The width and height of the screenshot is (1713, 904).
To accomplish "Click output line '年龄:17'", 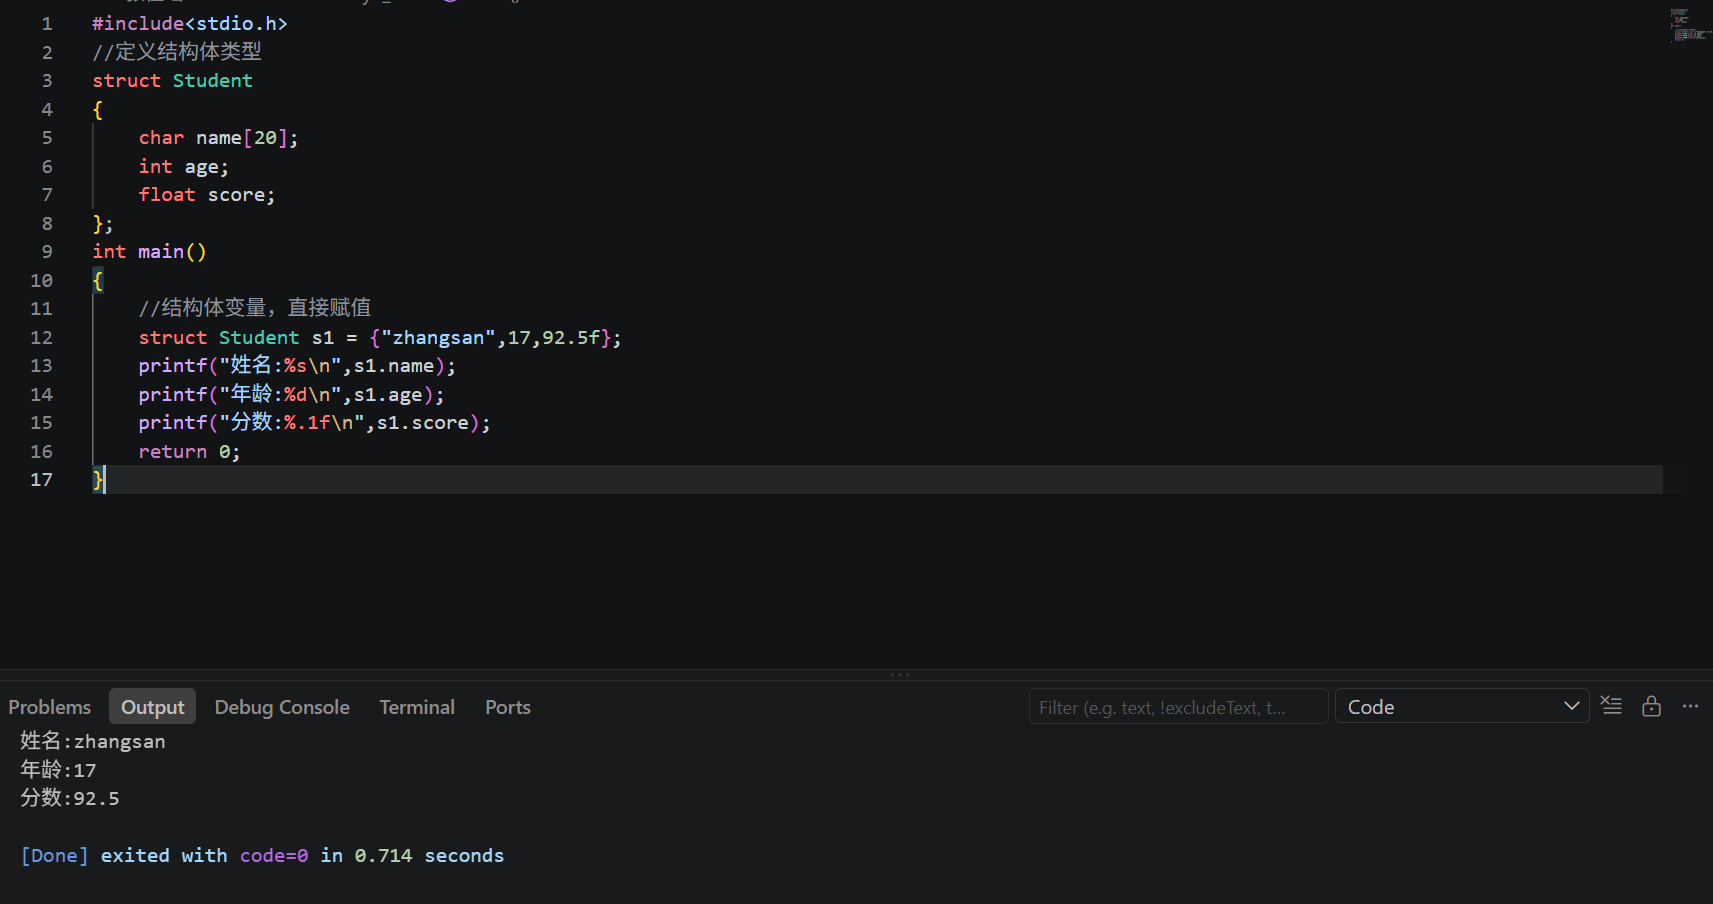I will coord(58,770).
